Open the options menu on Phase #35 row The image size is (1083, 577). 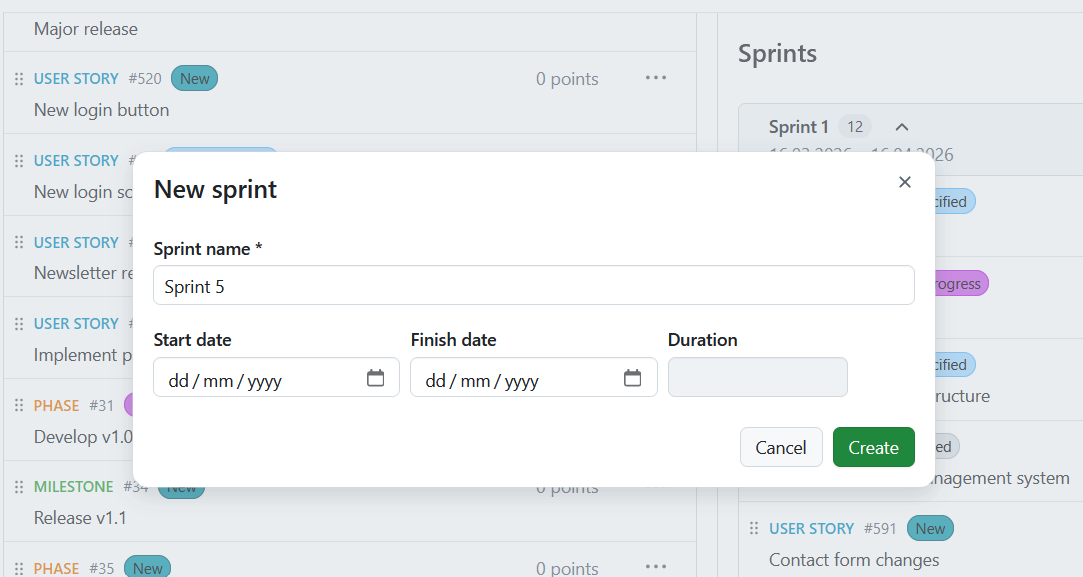pos(656,567)
